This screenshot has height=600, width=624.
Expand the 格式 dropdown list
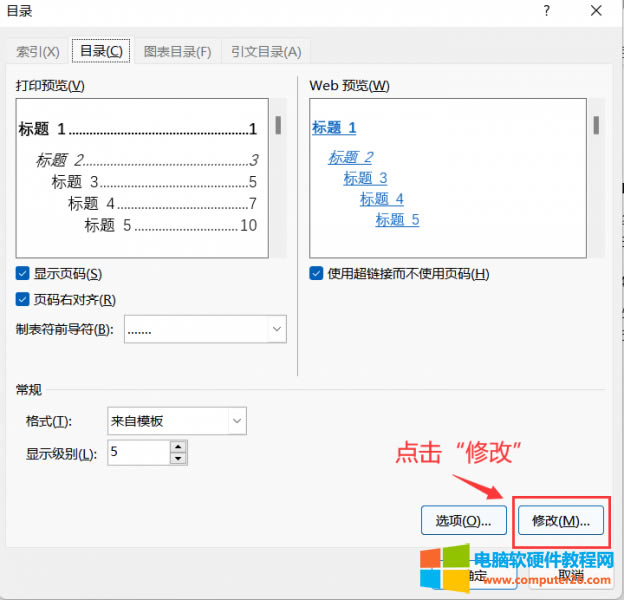[237, 421]
